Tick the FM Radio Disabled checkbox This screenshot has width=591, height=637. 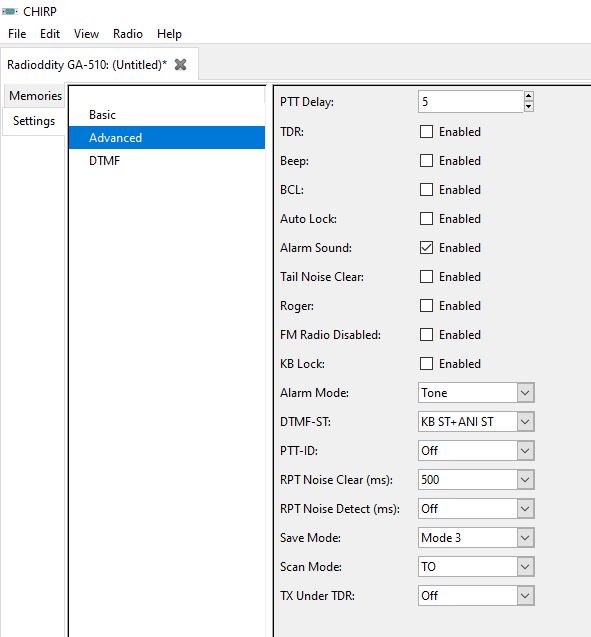point(426,335)
